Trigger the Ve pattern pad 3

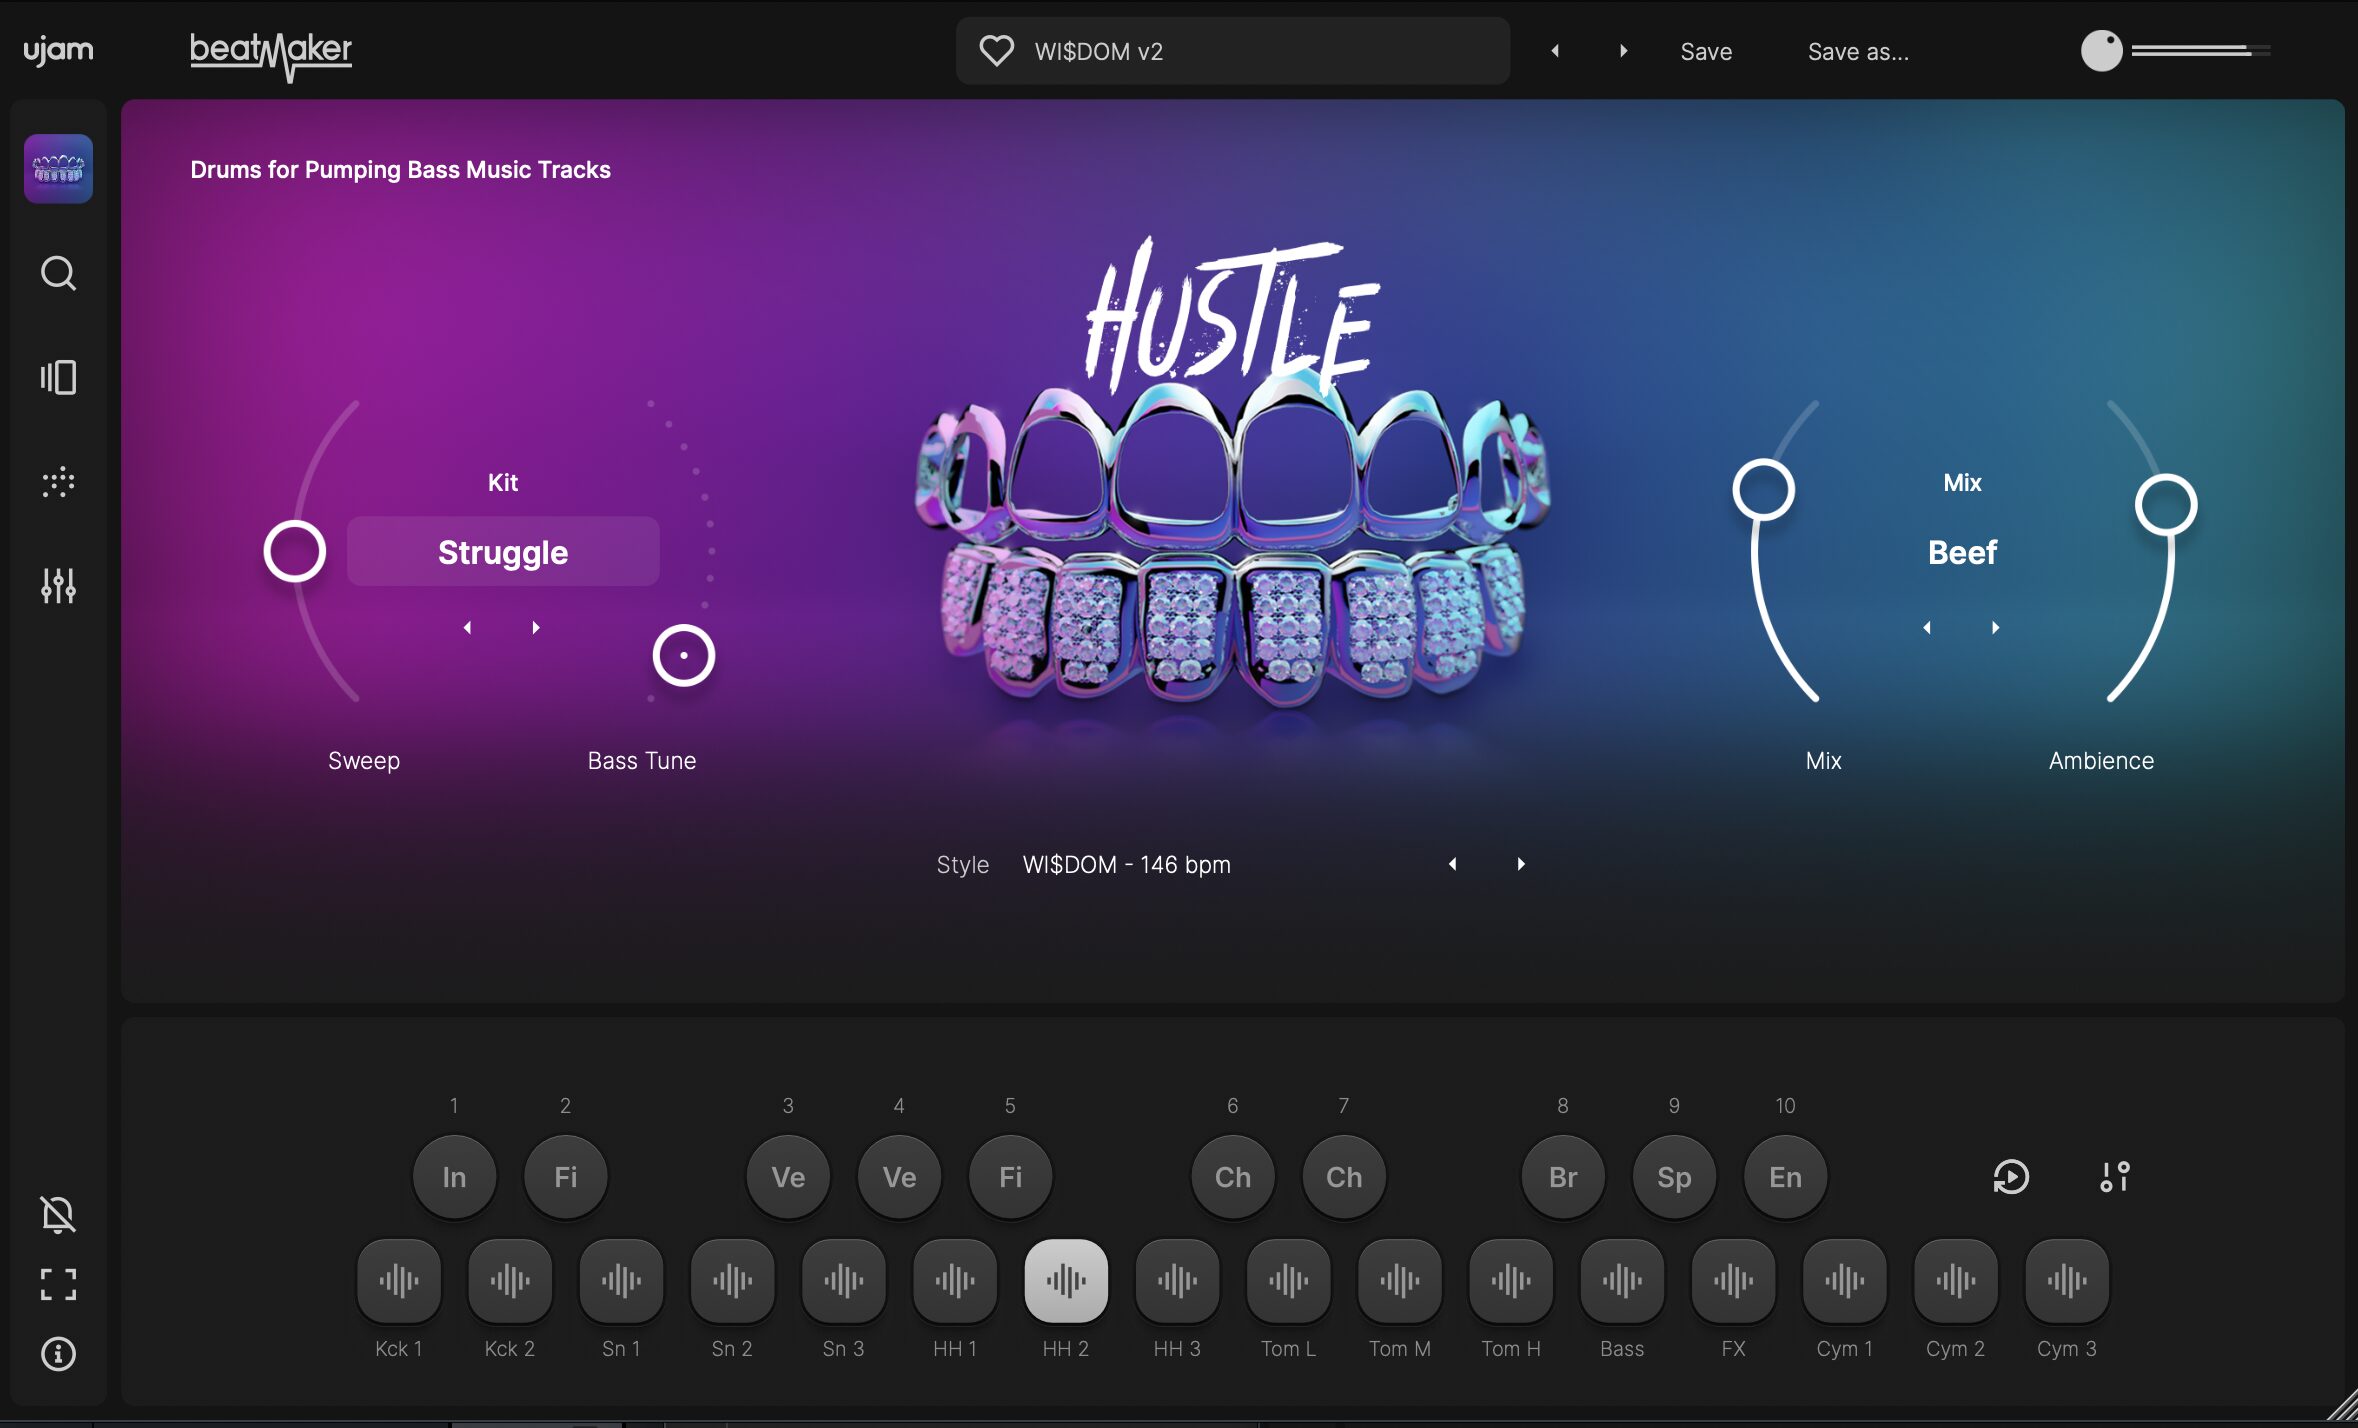coord(788,1177)
